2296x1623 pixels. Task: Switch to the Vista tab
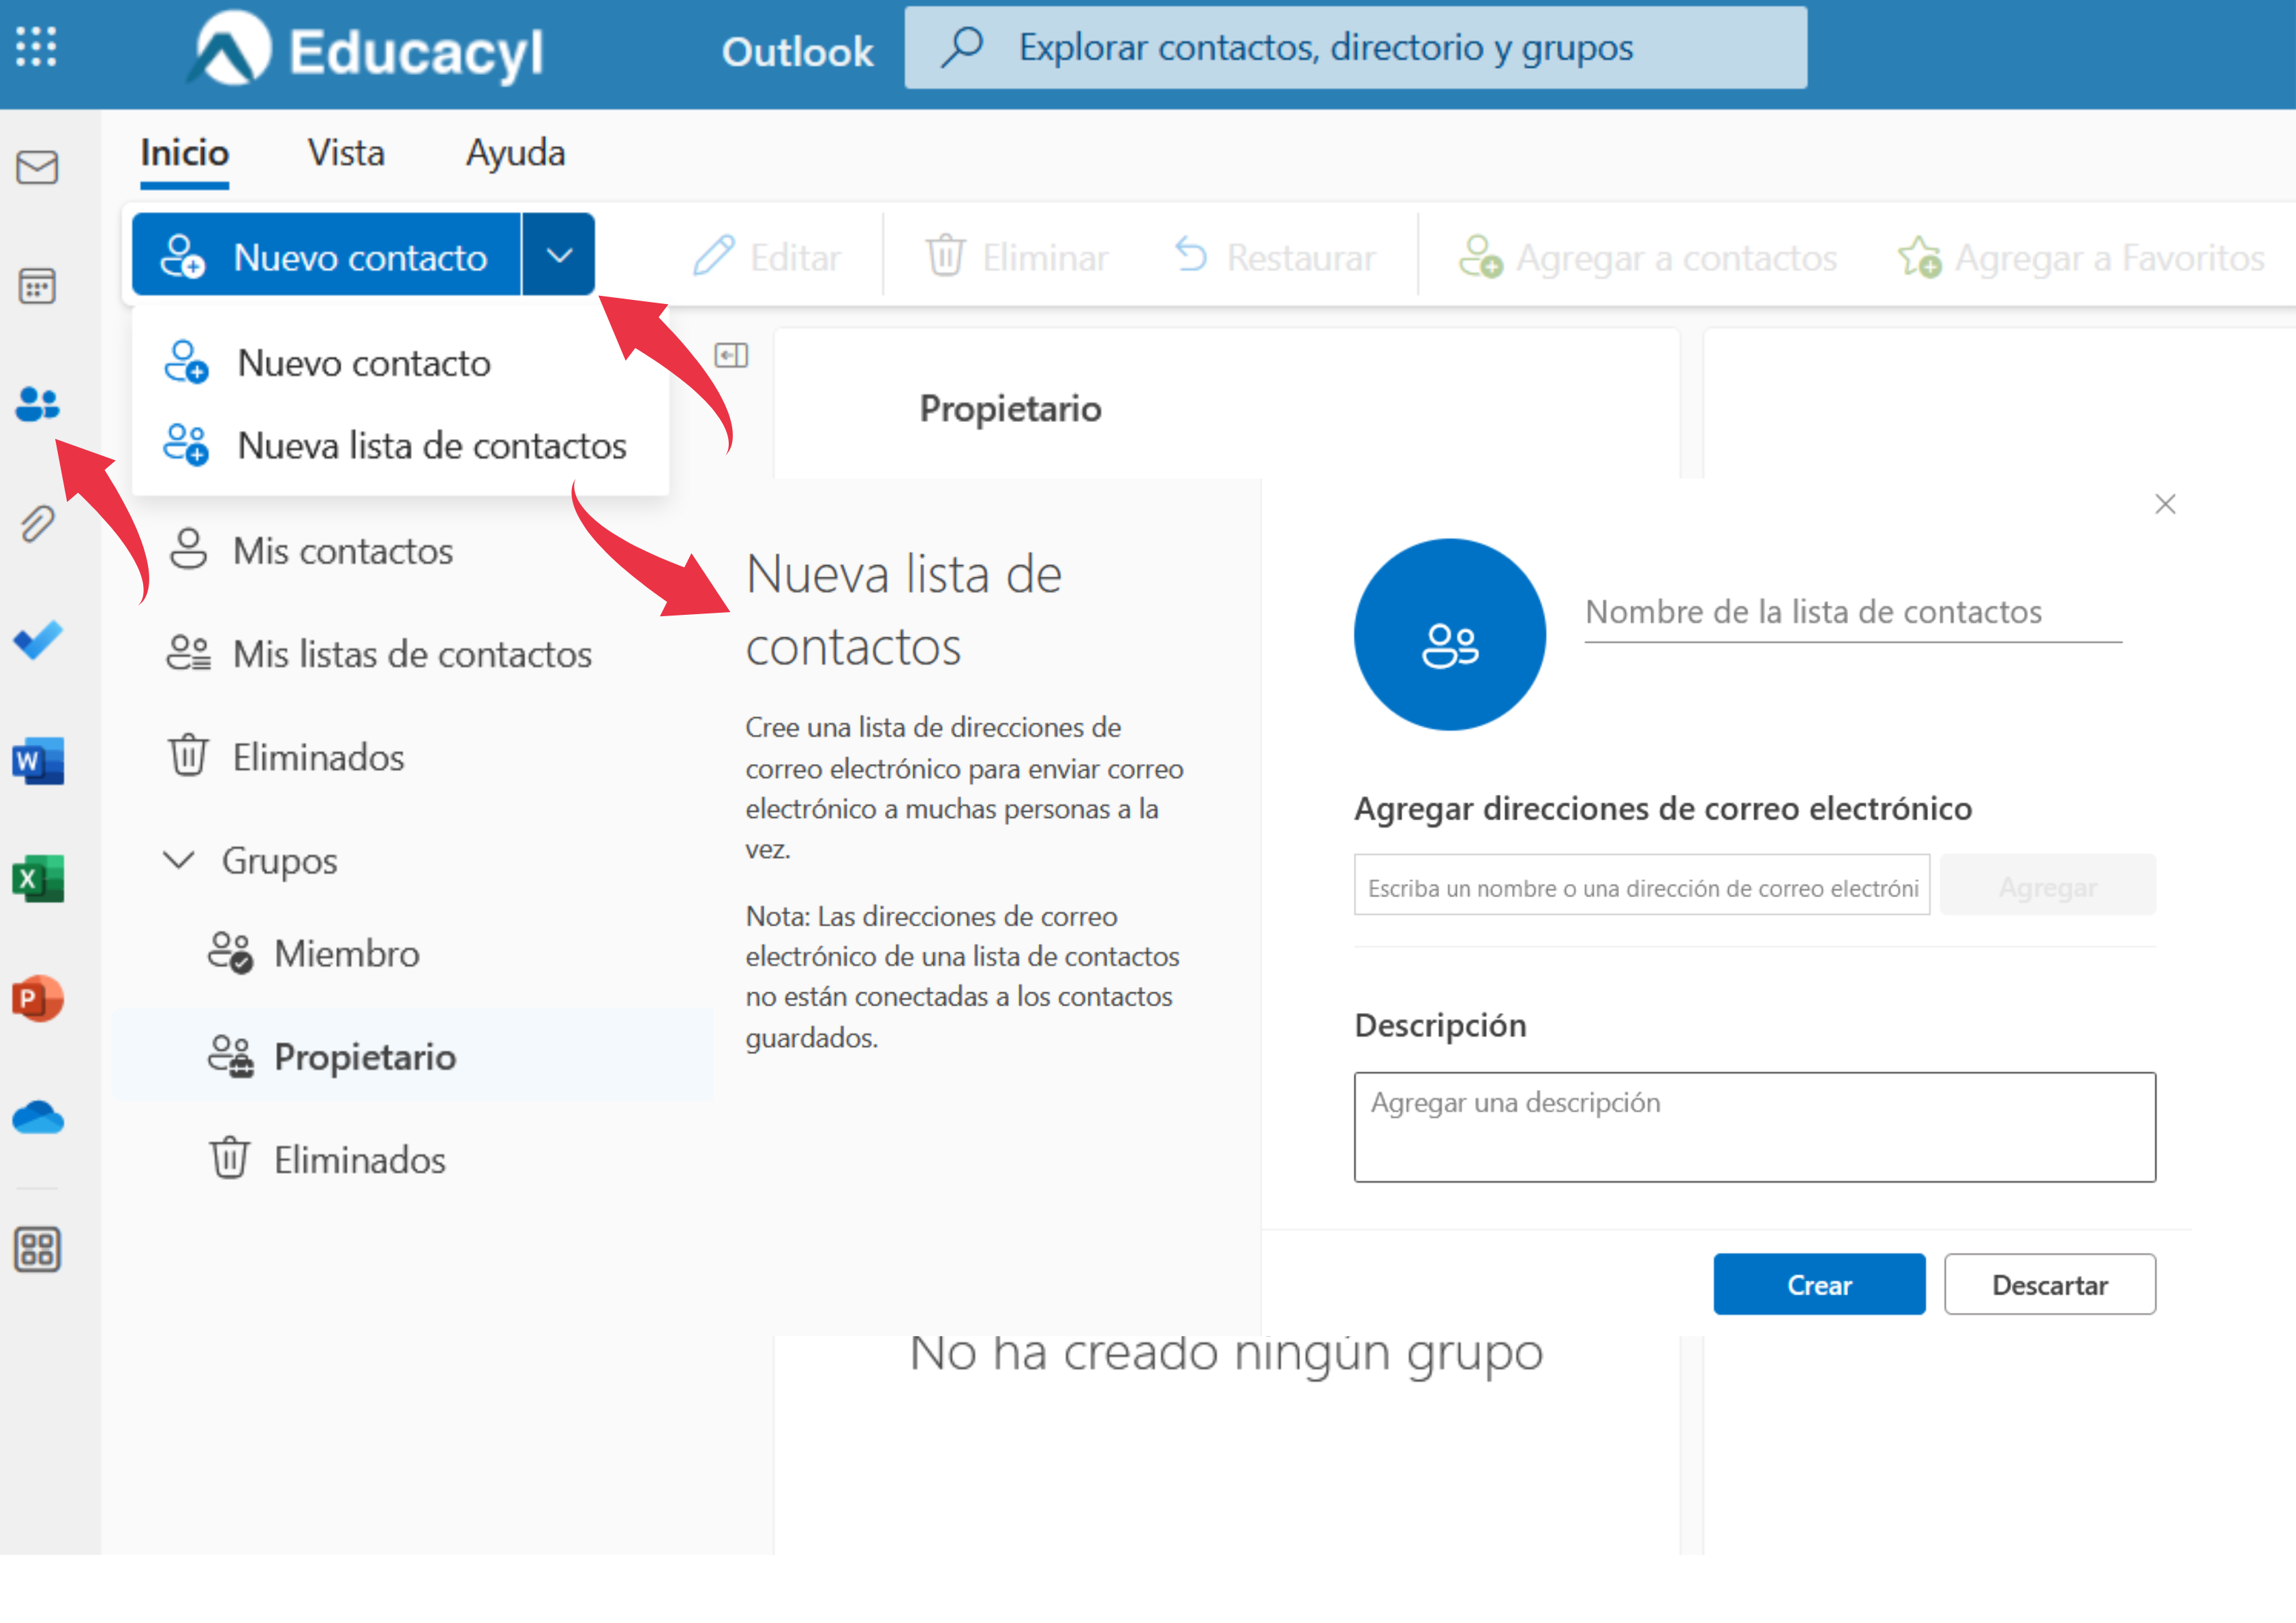coord(346,153)
